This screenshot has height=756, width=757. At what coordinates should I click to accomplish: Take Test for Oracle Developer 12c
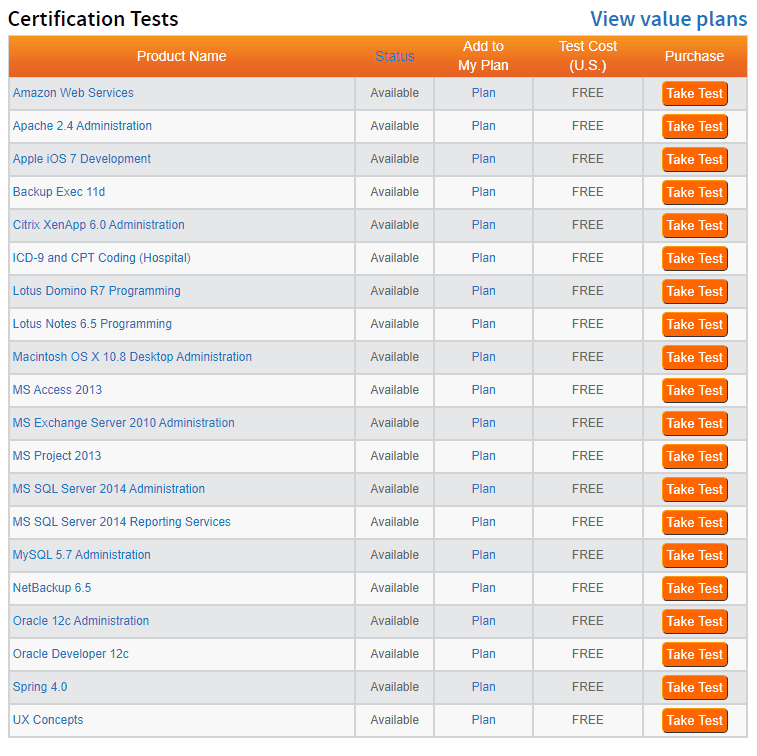[x=694, y=654]
